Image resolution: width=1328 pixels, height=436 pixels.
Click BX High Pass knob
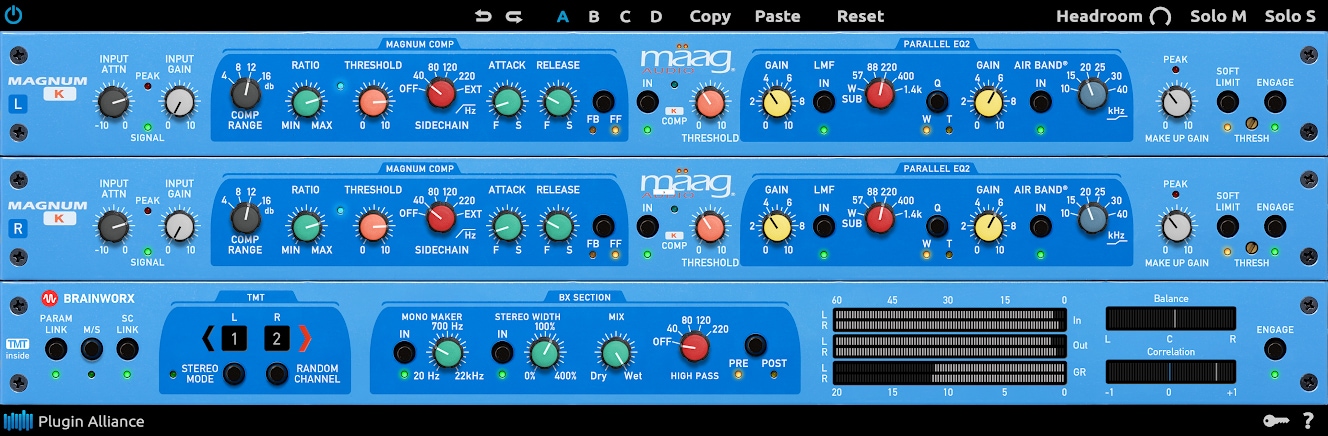tap(694, 347)
